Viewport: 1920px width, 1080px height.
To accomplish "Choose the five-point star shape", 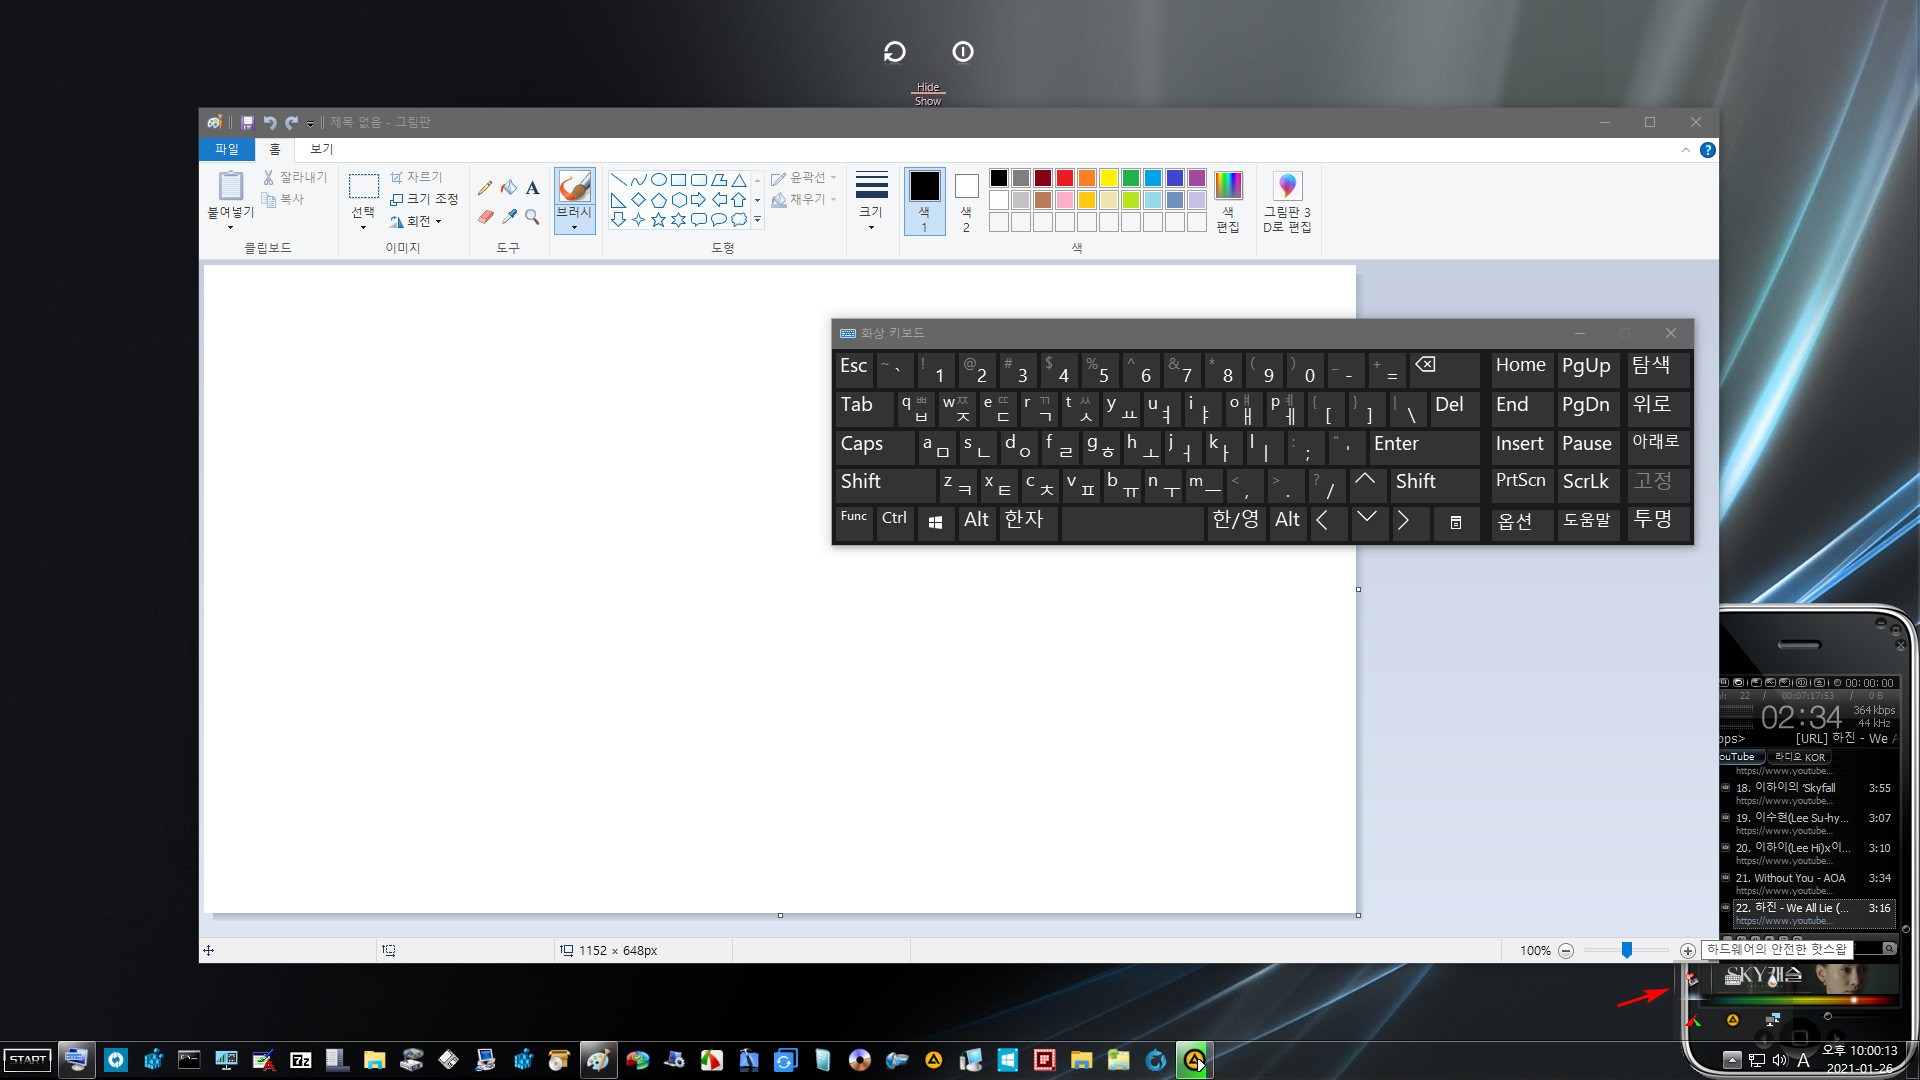I will [658, 219].
